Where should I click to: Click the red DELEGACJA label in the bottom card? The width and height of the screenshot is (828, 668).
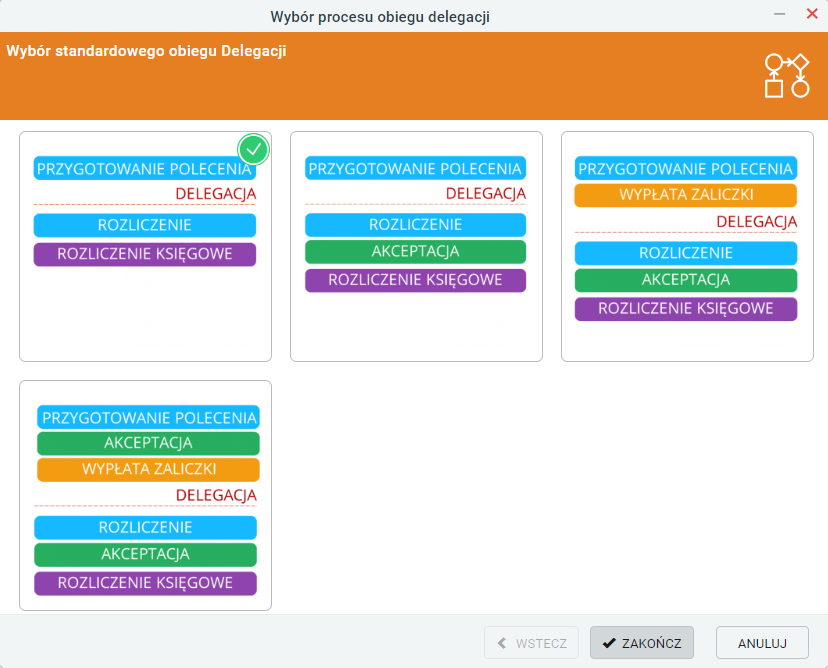click(x=216, y=495)
